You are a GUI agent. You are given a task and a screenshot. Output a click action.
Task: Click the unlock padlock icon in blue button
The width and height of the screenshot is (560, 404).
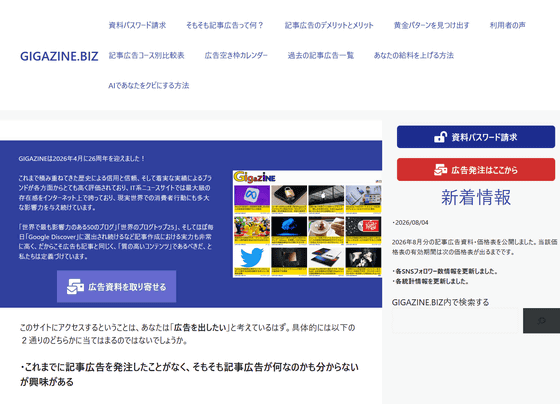coord(440,137)
